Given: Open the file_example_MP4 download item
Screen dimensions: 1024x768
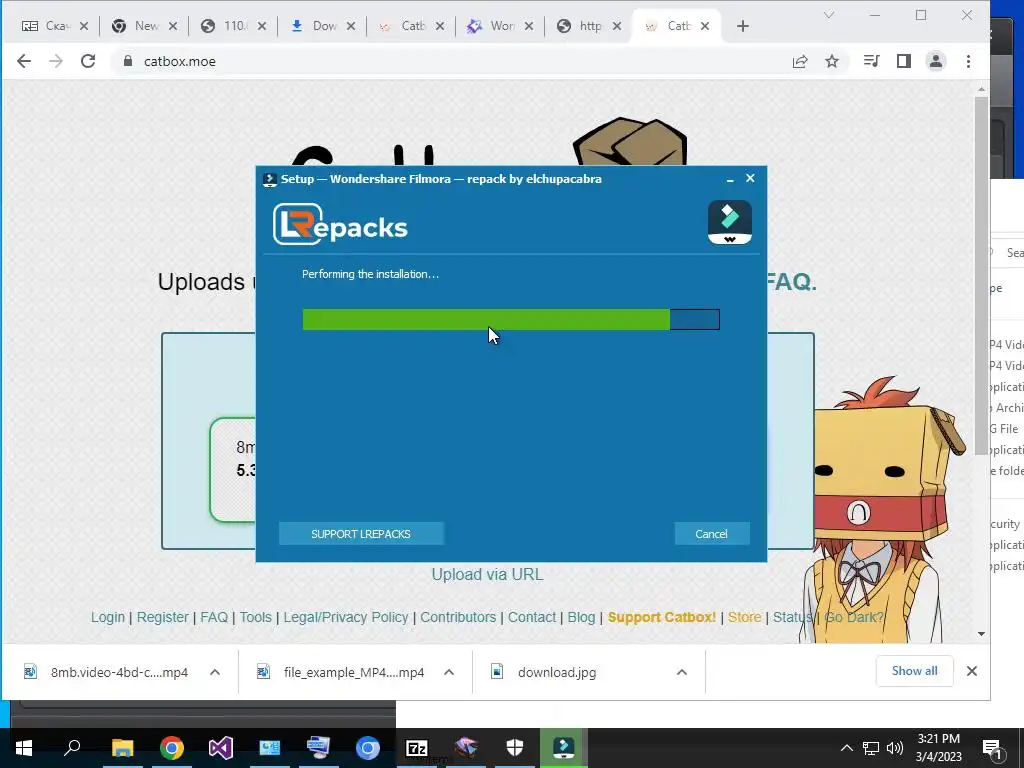Looking at the screenshot, I should tap(342, 672).
